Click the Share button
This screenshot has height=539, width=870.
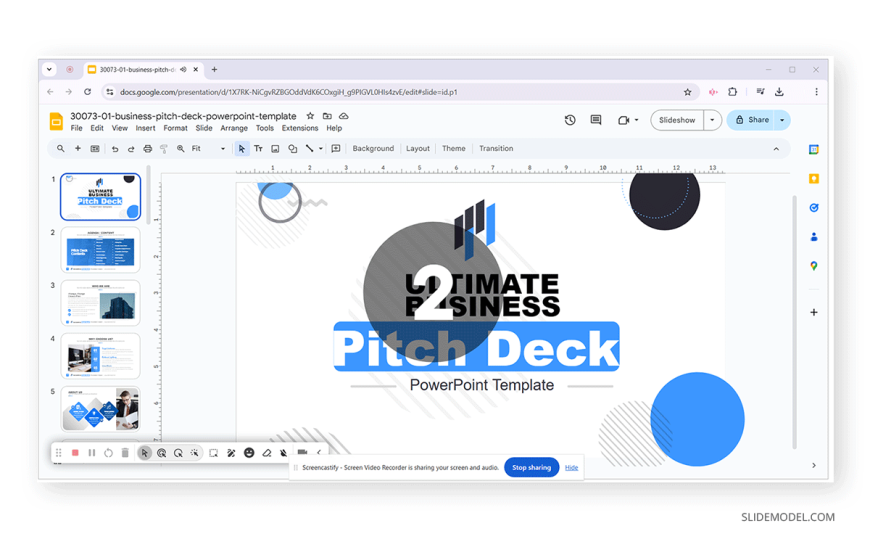751,120
